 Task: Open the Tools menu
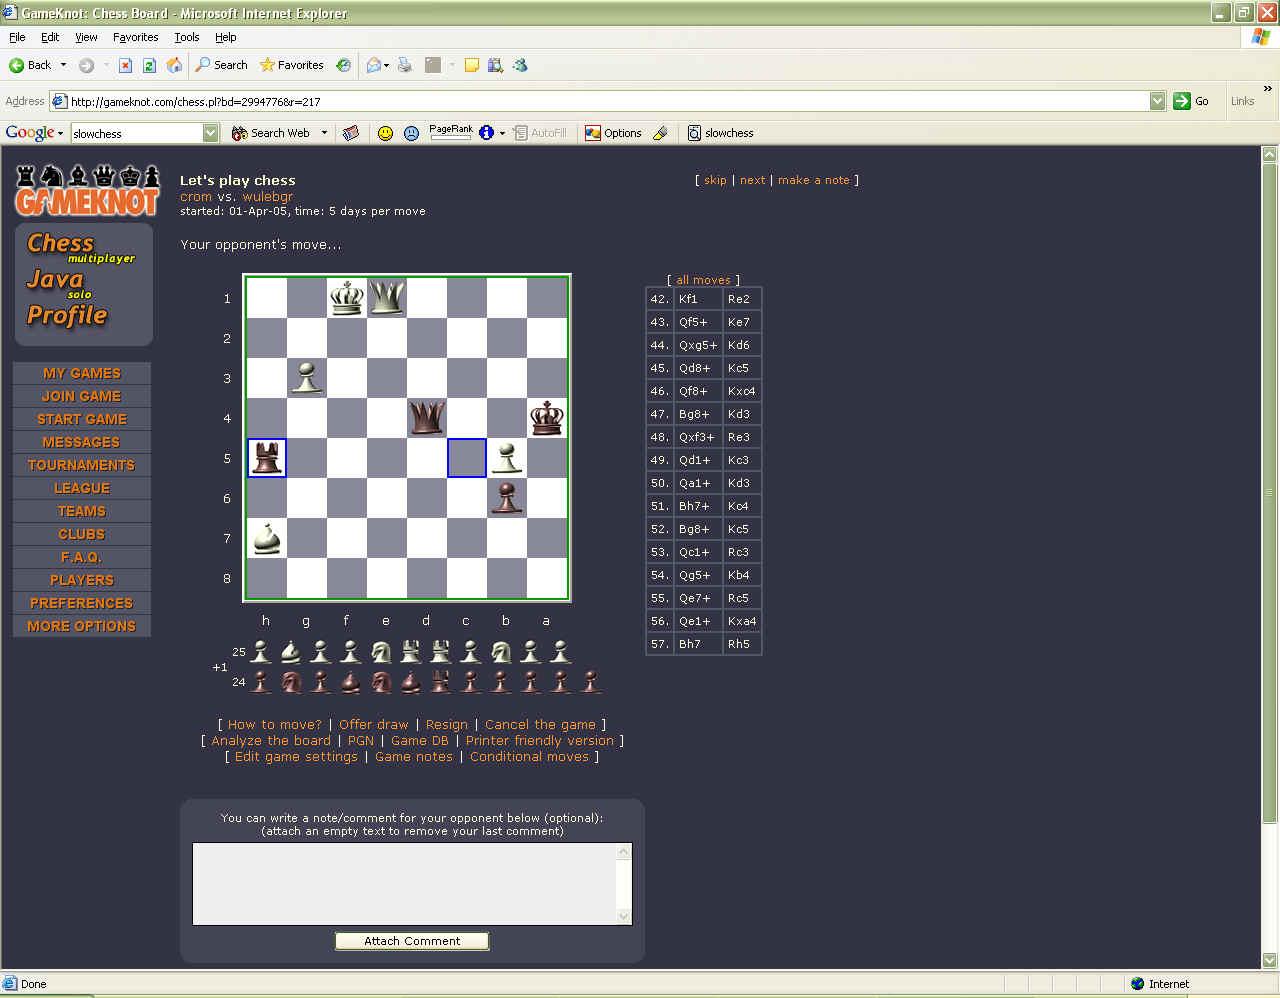[186, 37]
